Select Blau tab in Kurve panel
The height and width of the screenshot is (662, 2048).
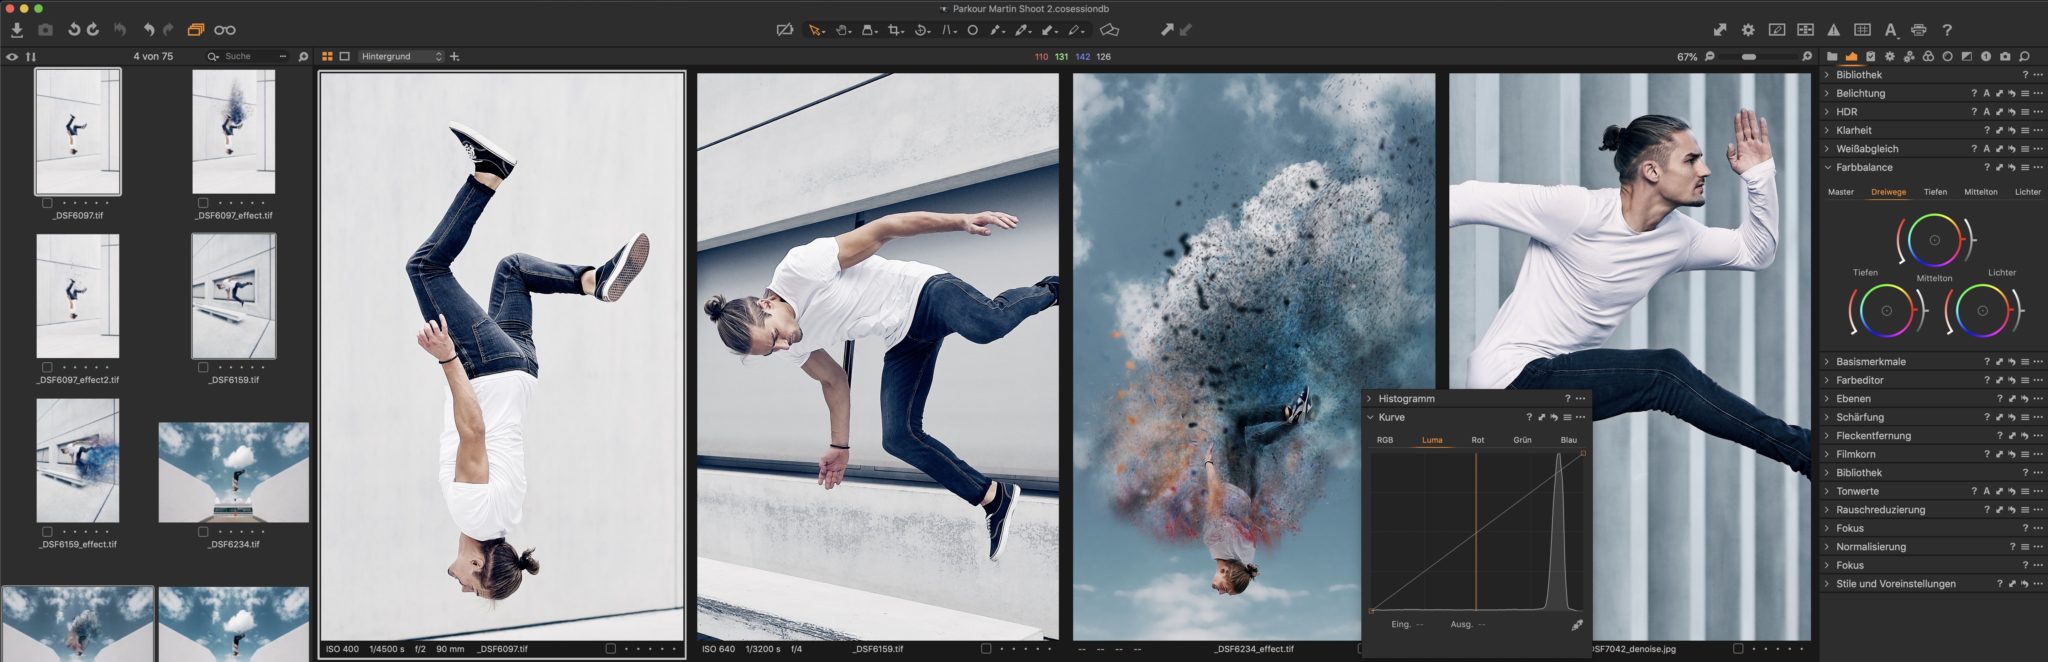coord(1569,440)
